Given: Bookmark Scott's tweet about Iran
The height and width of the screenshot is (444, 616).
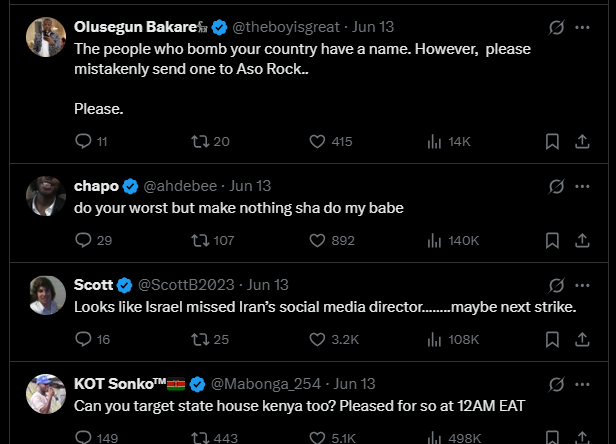Looking at the screenshot, I should coord(552,339).
